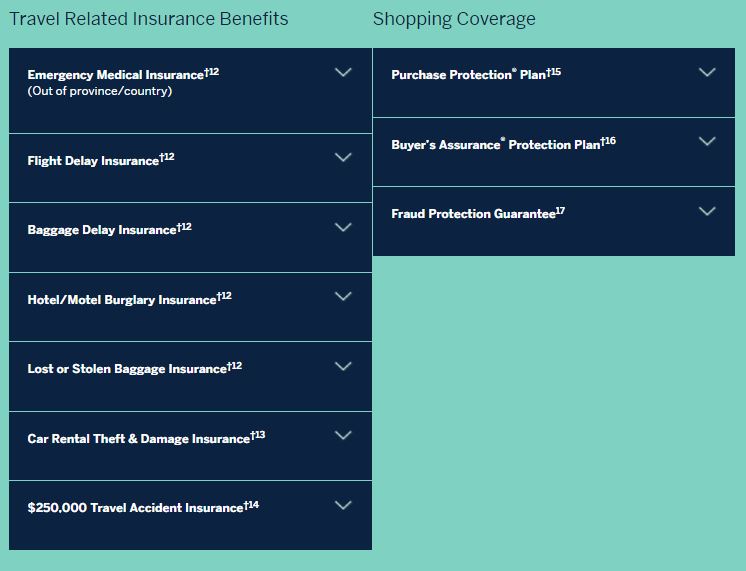Click chevron beside Baggage Delay Insurance
This screenshot has height=571, width=746.
(x=343, y=228)
